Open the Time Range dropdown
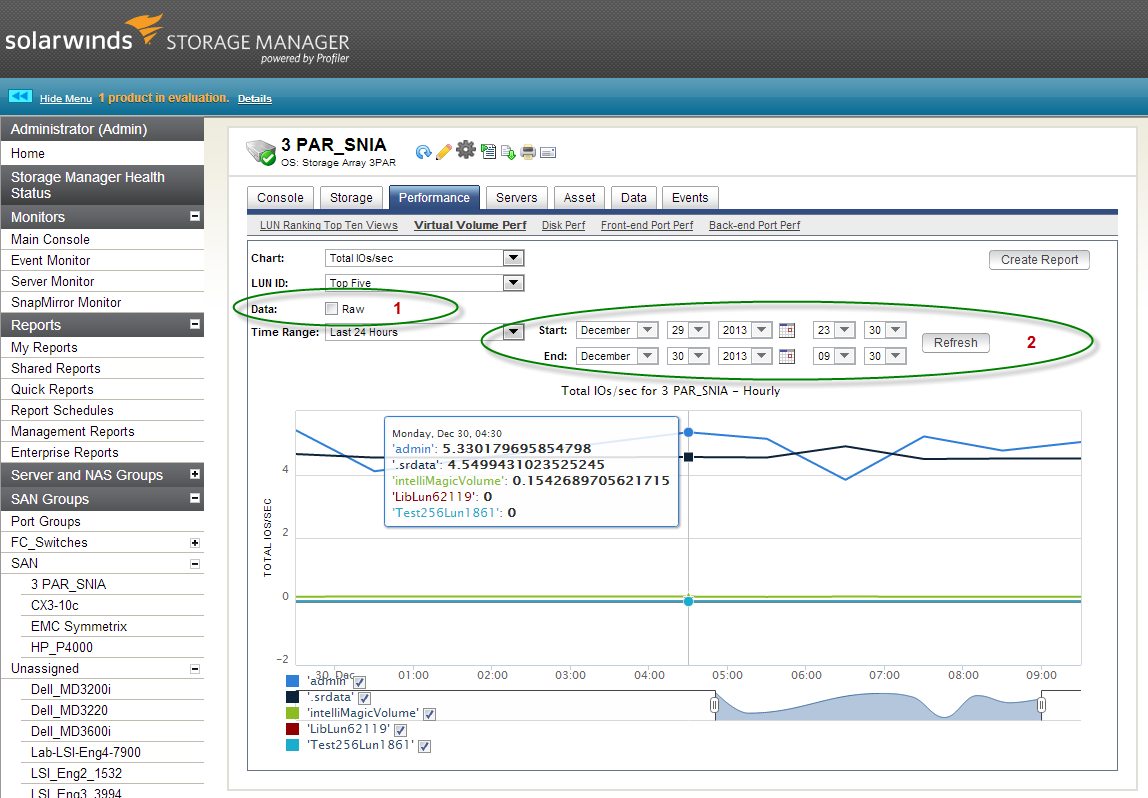 [x=513, y=332]
